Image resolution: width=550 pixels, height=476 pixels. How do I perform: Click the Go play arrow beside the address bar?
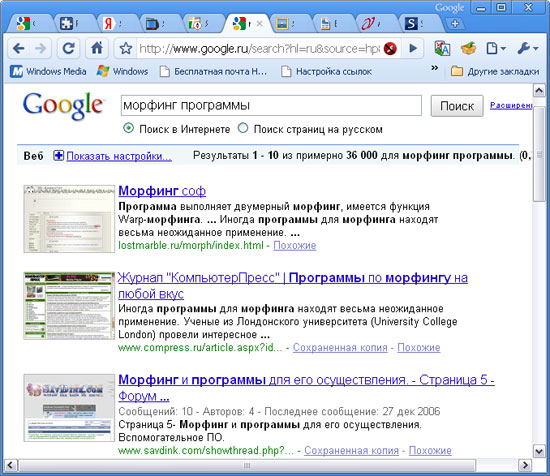(413, 48)
